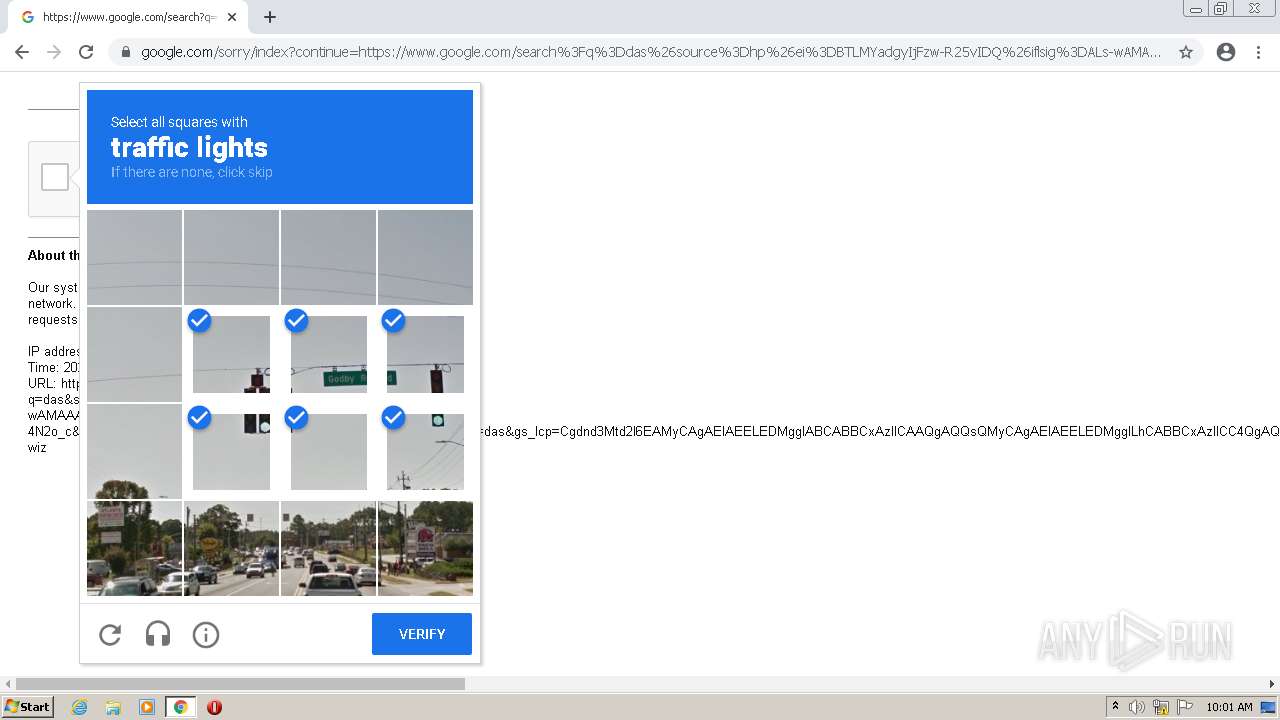Open the network tray icon
The image size is (1280, 720).
(1161, 707)
